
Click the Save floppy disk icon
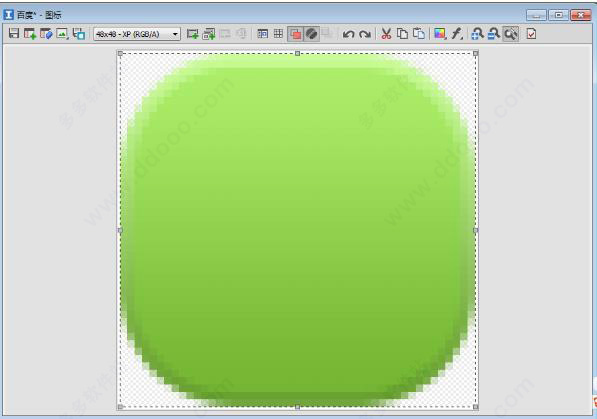14,34
